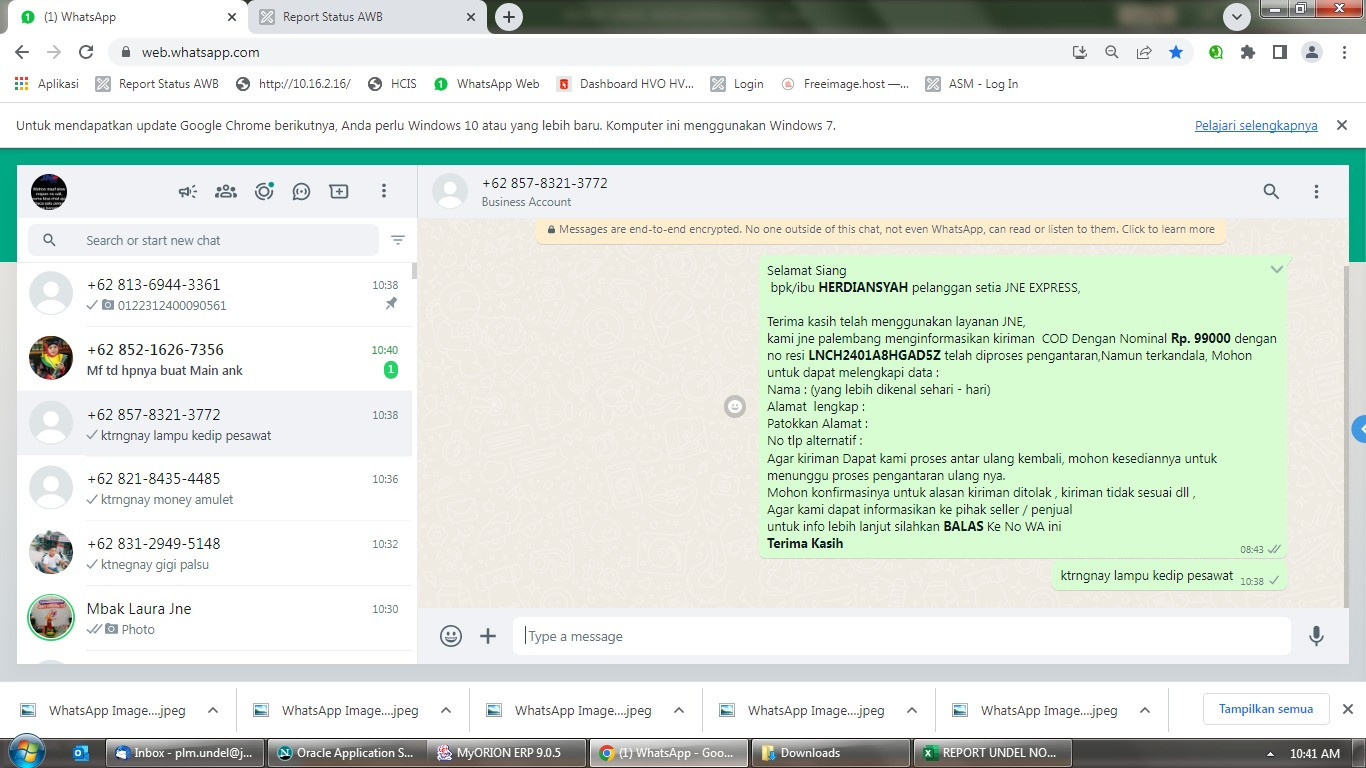This screenshot has height=768, width=1366.
Task: Open Chrome profile avatar
Action: coord(1312,52)
